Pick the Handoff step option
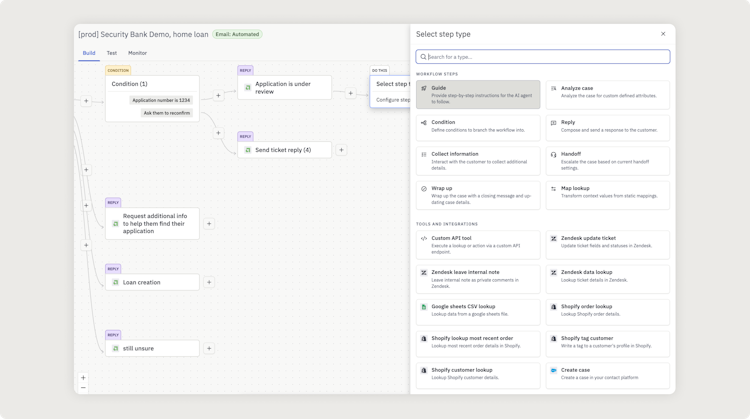Image resolution: width=750 pixels, height=419 pixels. click(607, 160)
